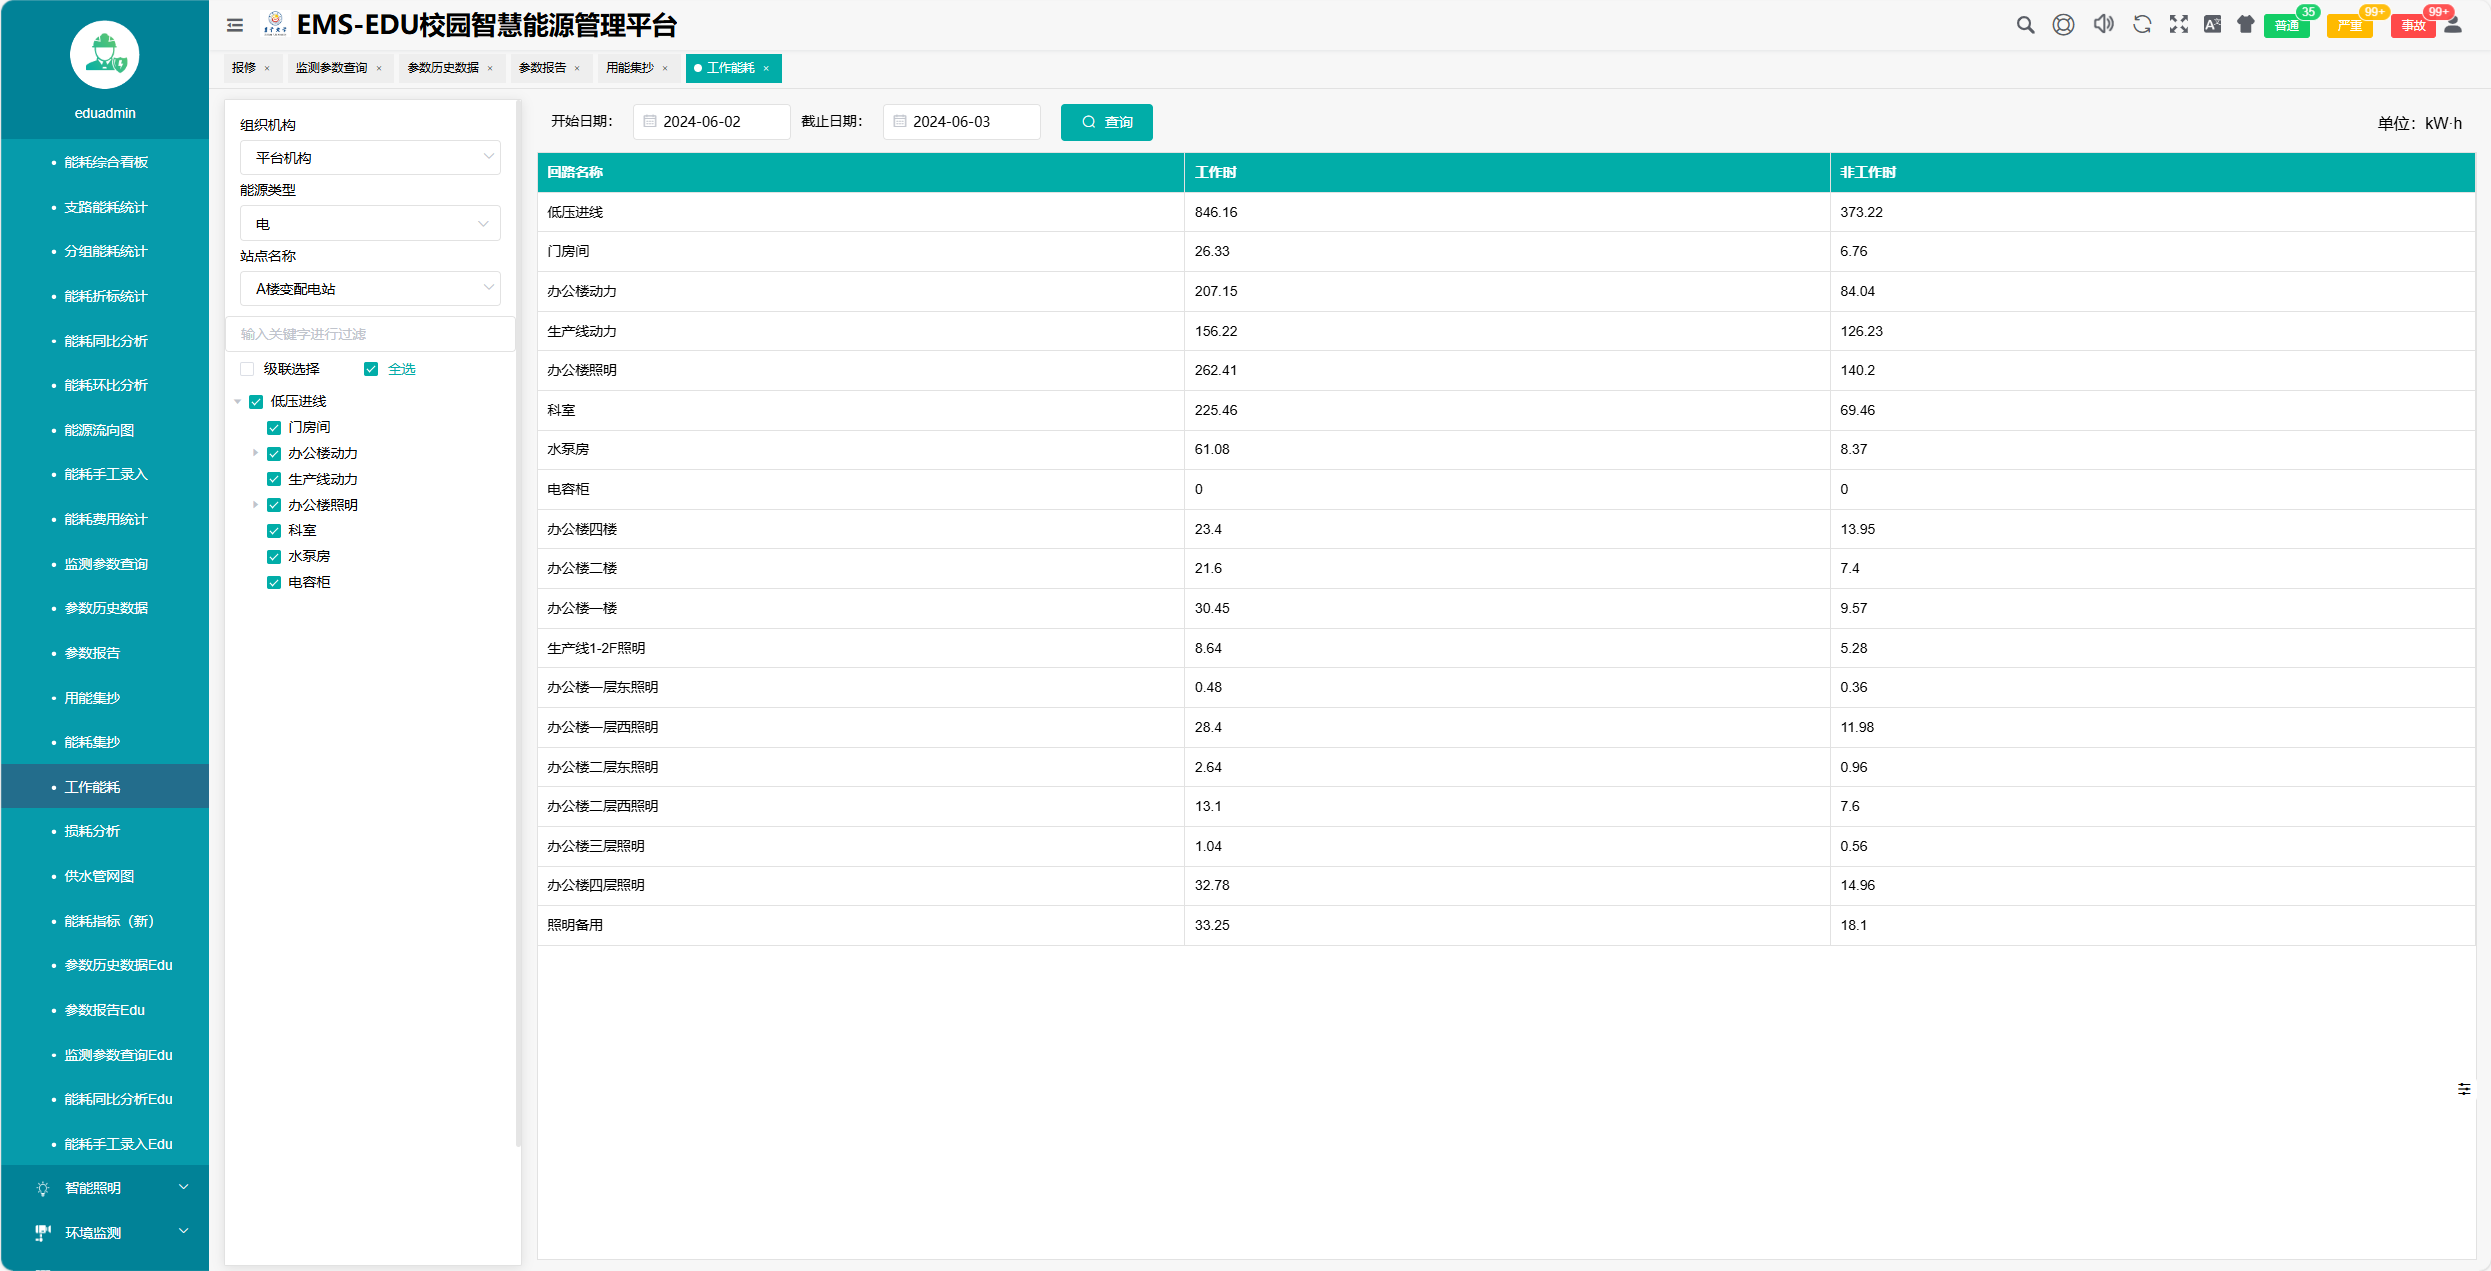Enable the 级联选择 checkbox
The image size is (2491, 1271).
(x=247, y=369)
